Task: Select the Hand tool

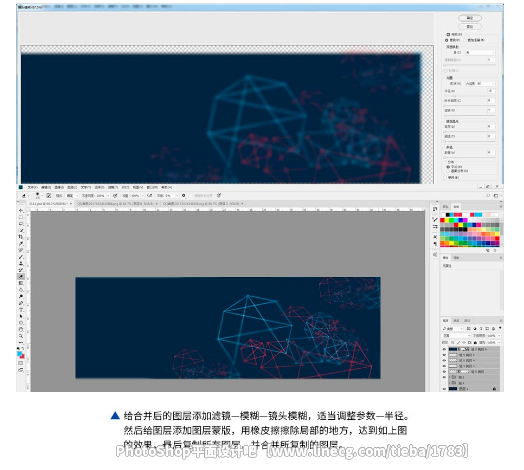Action: 21,329
